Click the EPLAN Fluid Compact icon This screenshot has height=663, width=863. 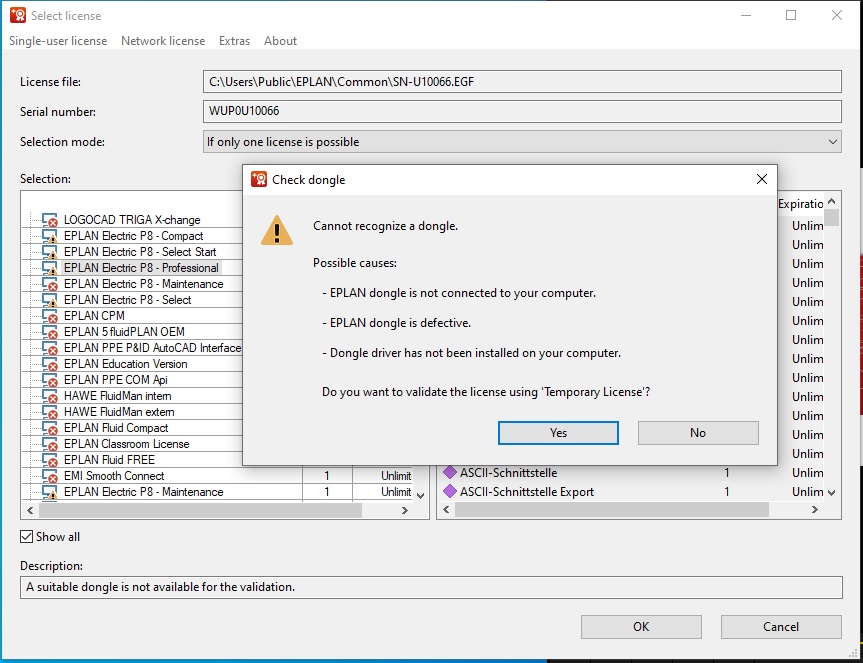(50, 428)
